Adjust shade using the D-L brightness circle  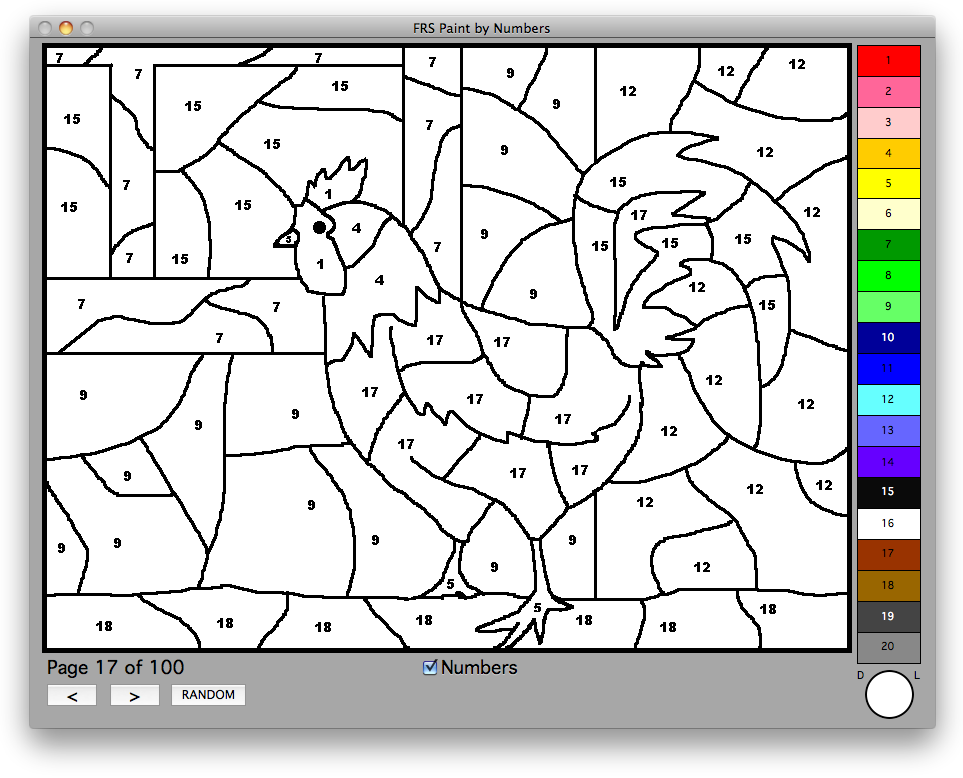click(889, 695)
